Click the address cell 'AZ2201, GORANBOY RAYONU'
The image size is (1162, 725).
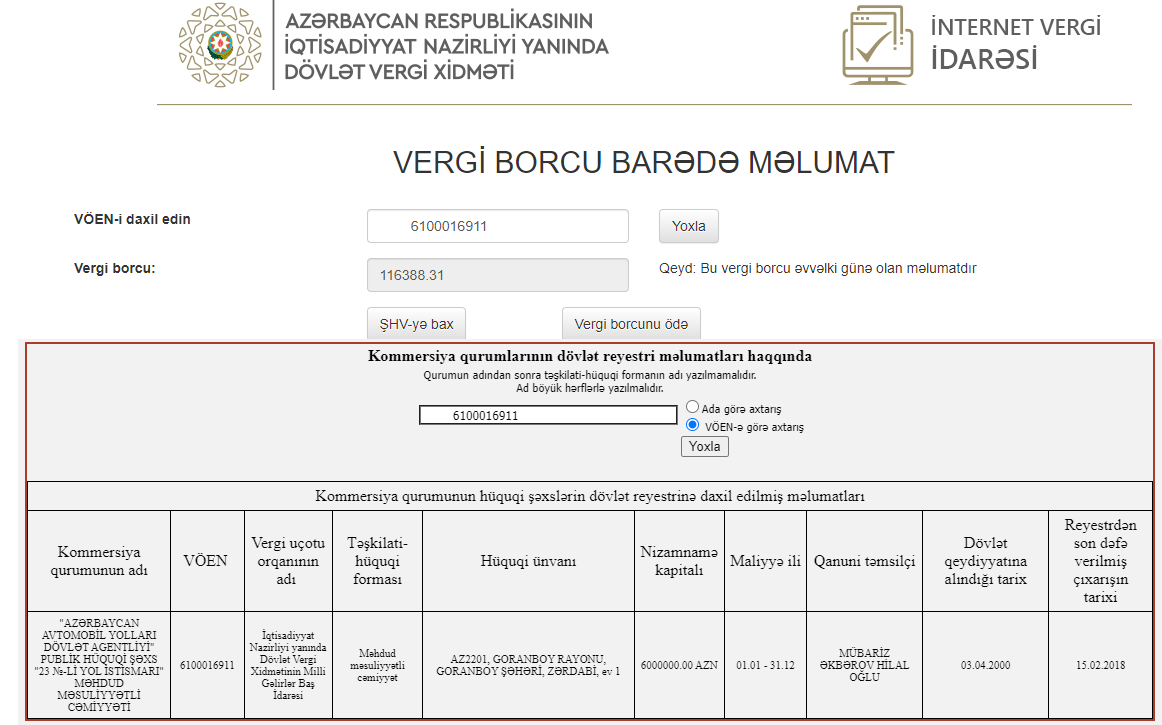pos(528,665)
